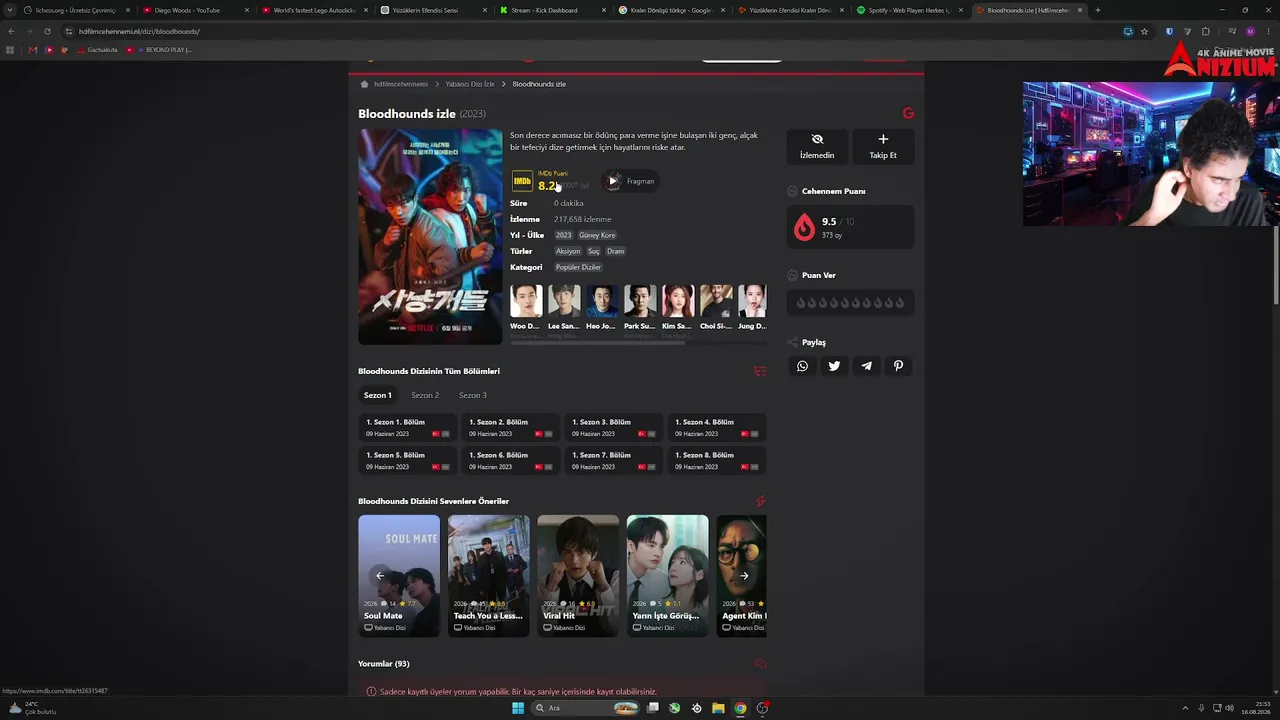Switch to the lichess.org tab
This screenshot has width=1280, height=720.
click(x=75, y=10)
